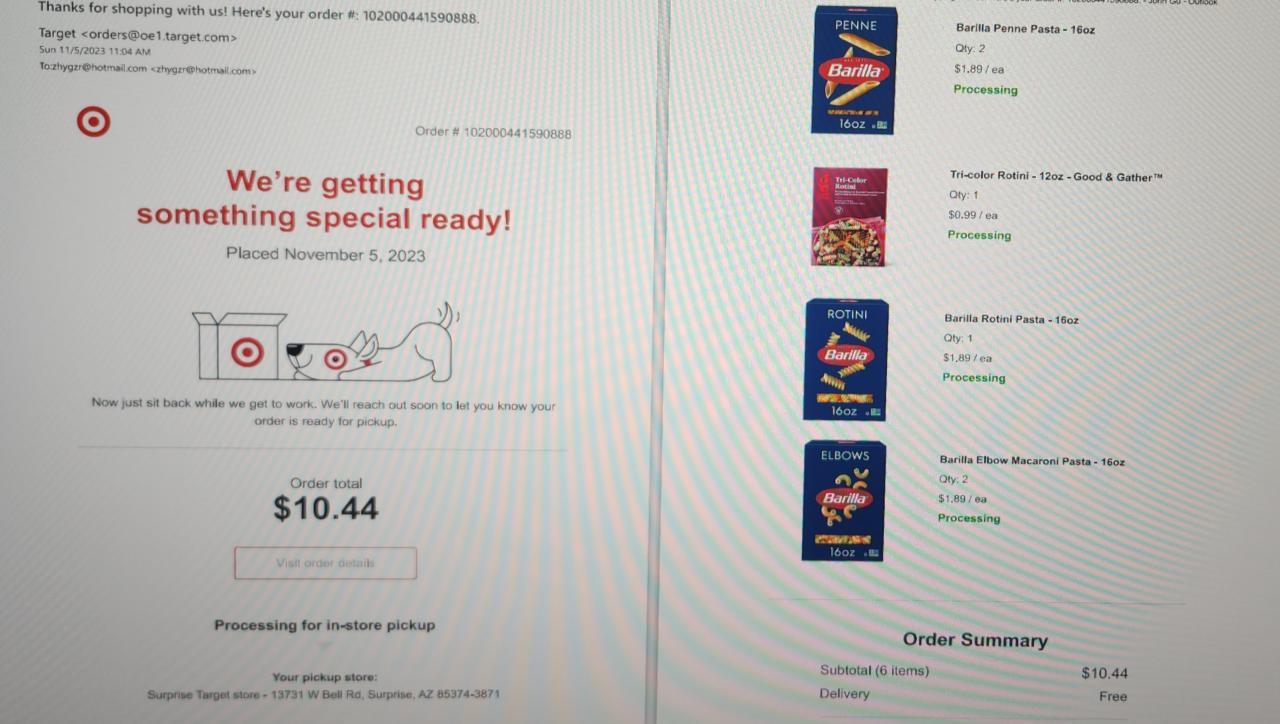Open the Barilla Elbows pasta box image

[x=844, y=500]
